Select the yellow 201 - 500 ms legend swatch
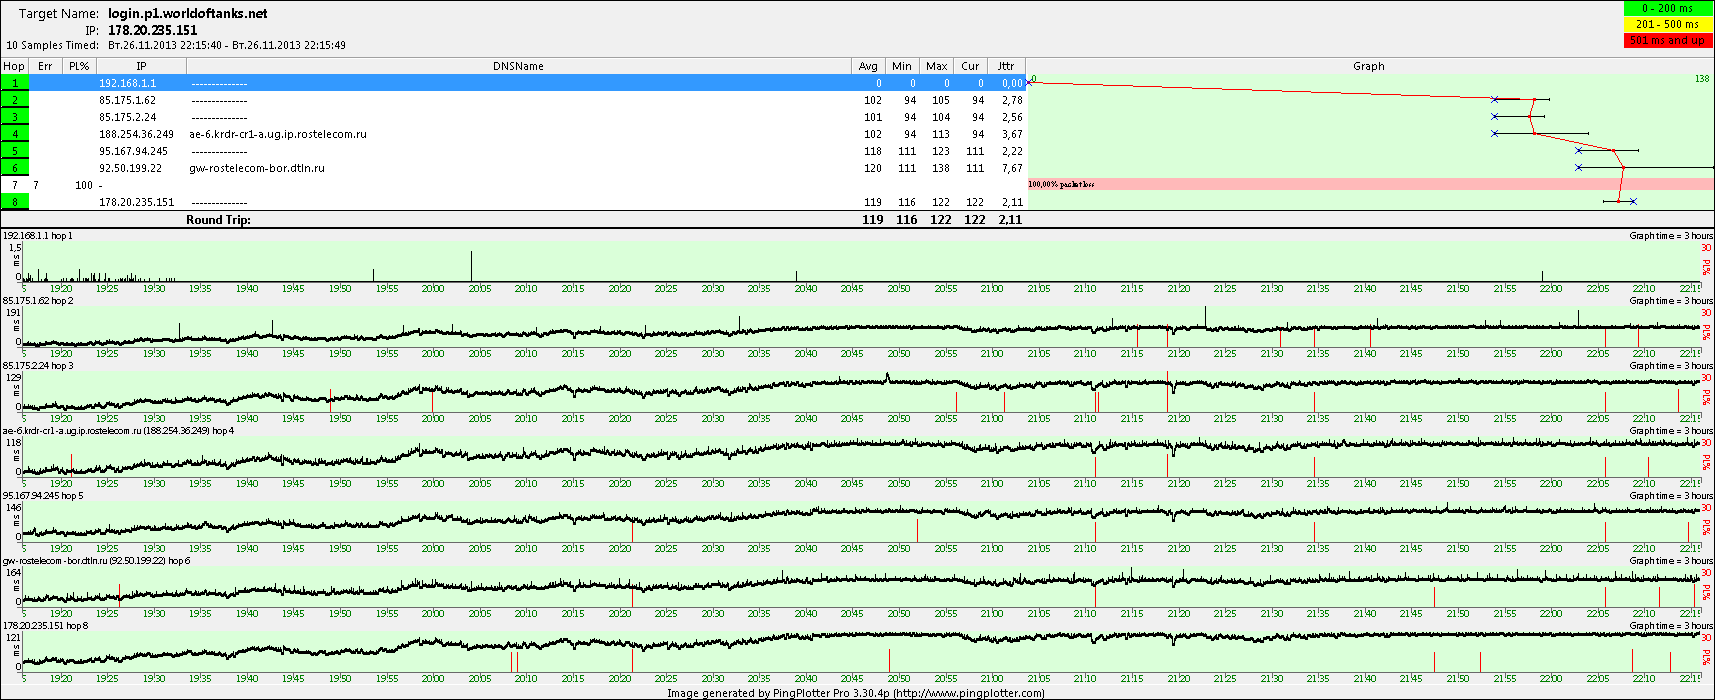 tap(1668, 24)
